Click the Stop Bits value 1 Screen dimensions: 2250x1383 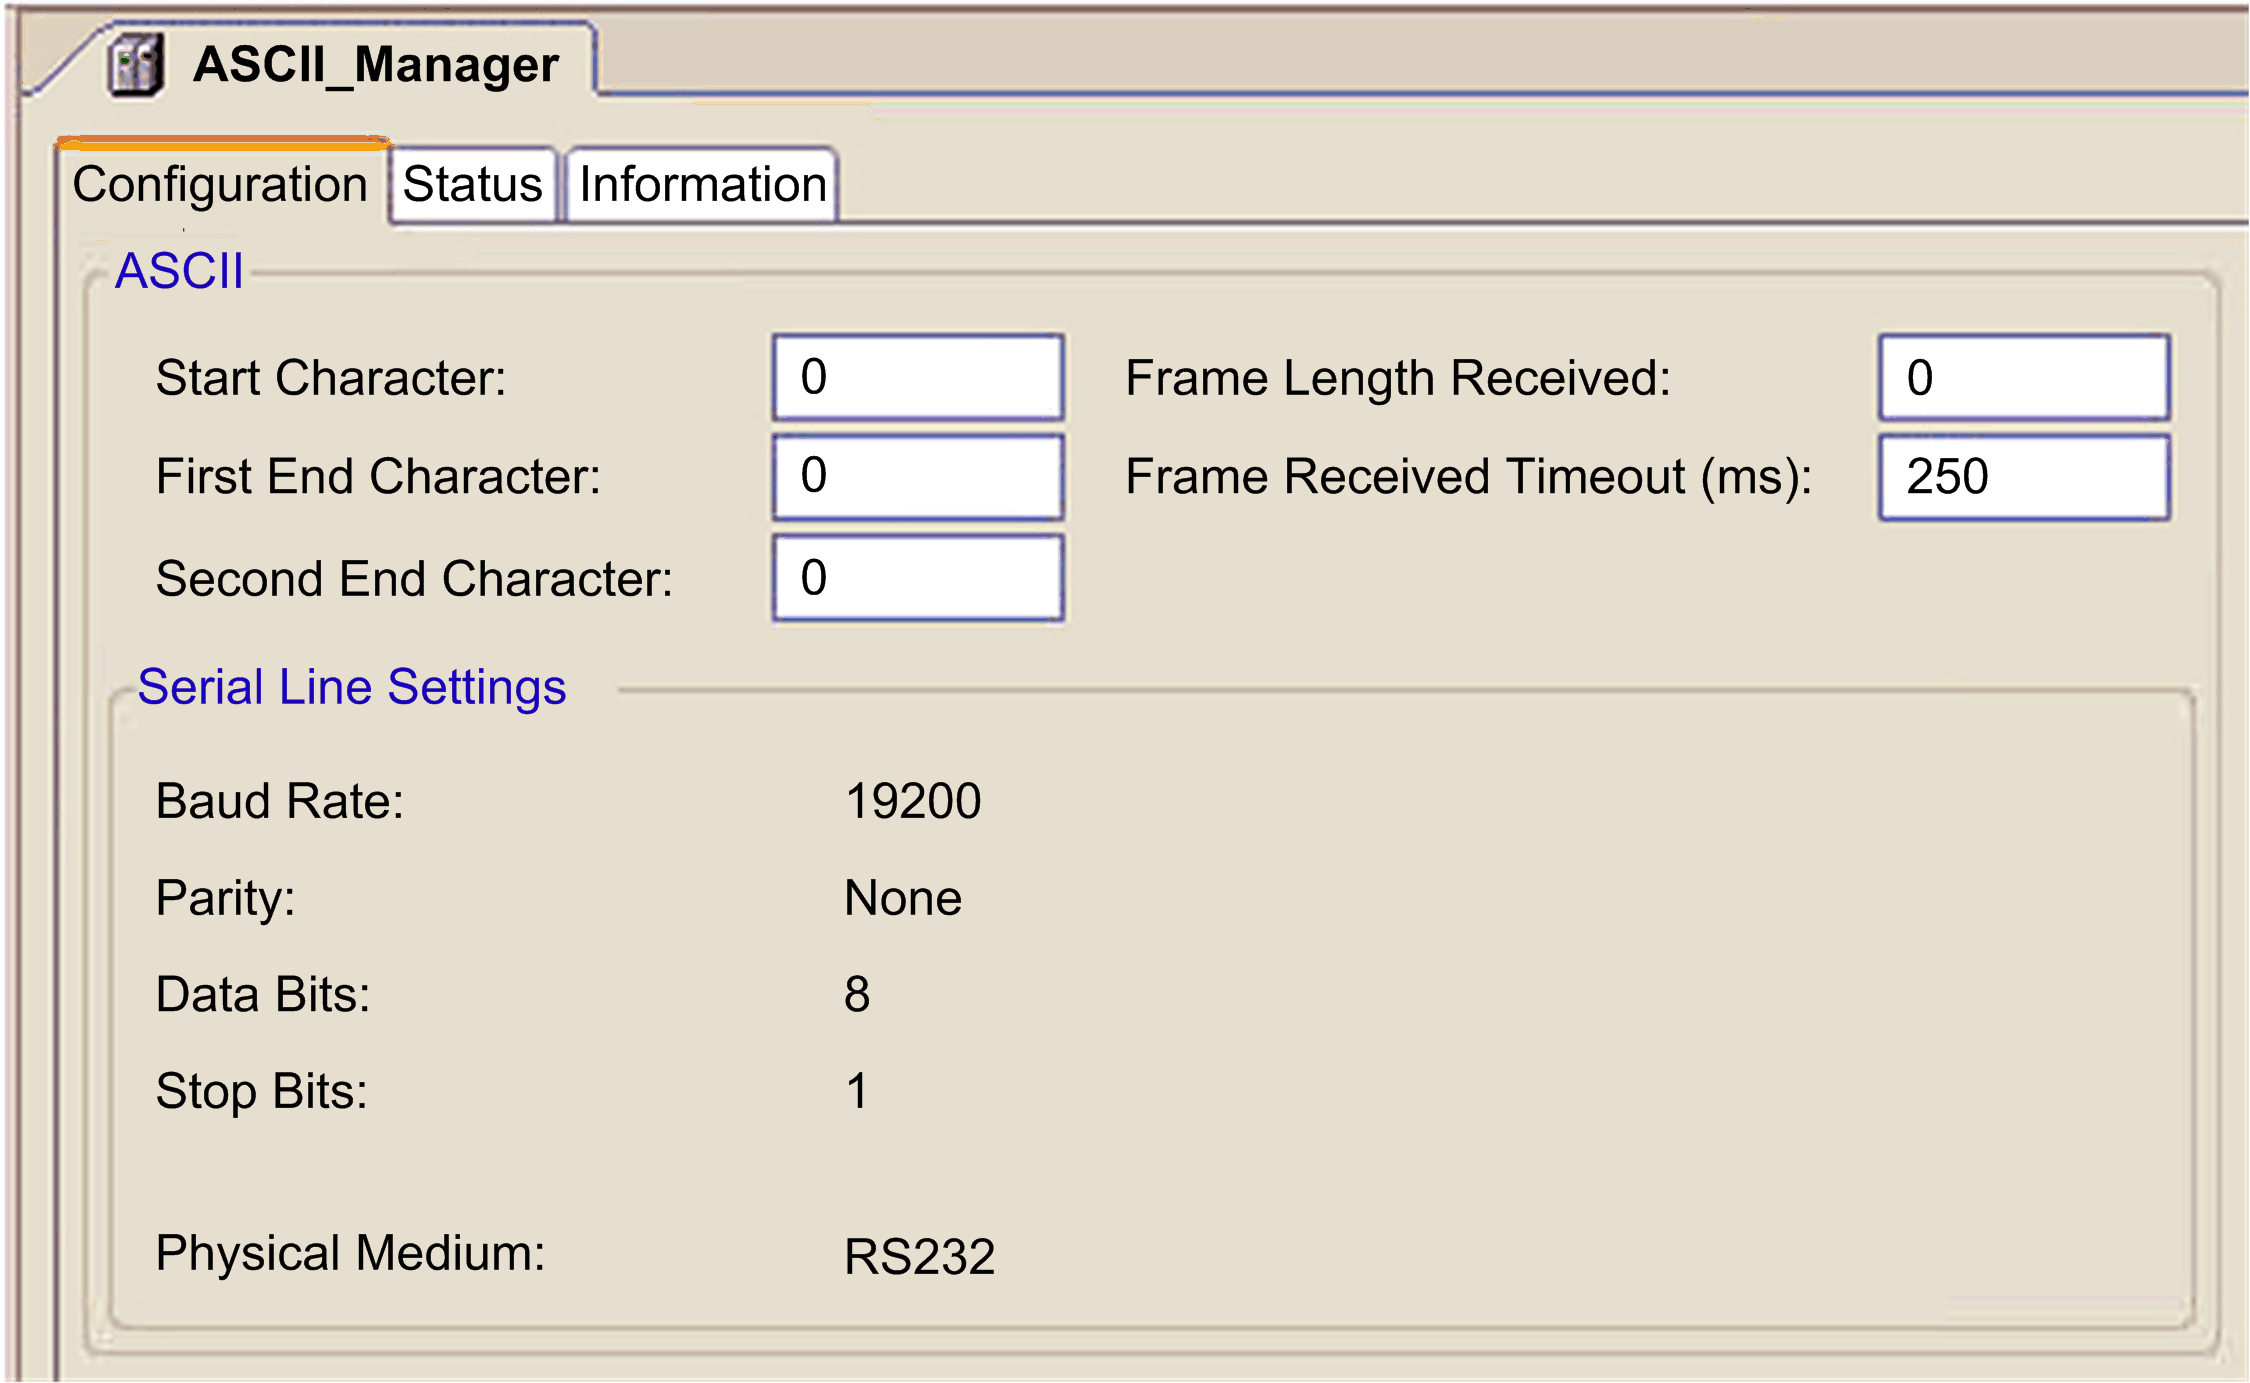pyautogui.click(x=857, y=1091)
